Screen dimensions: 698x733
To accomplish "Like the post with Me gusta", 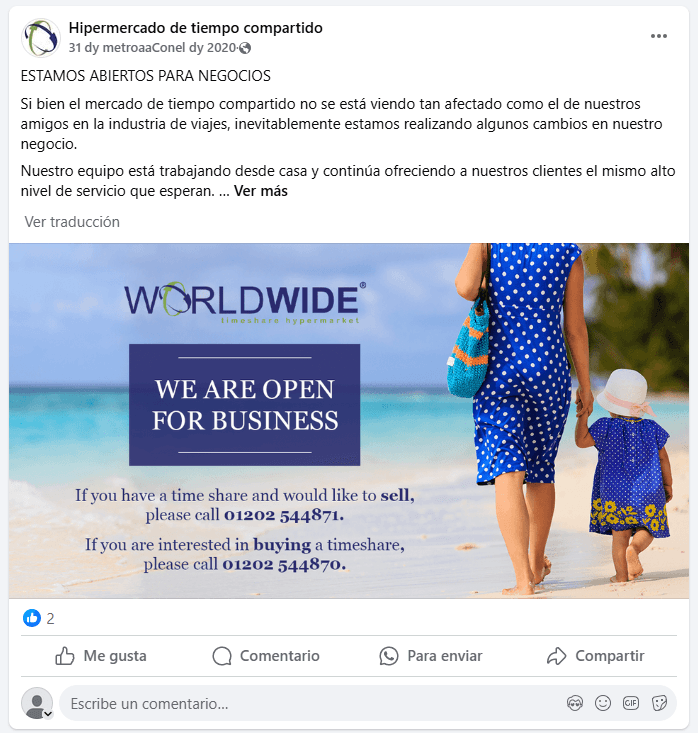I will [x=101, y=656].
